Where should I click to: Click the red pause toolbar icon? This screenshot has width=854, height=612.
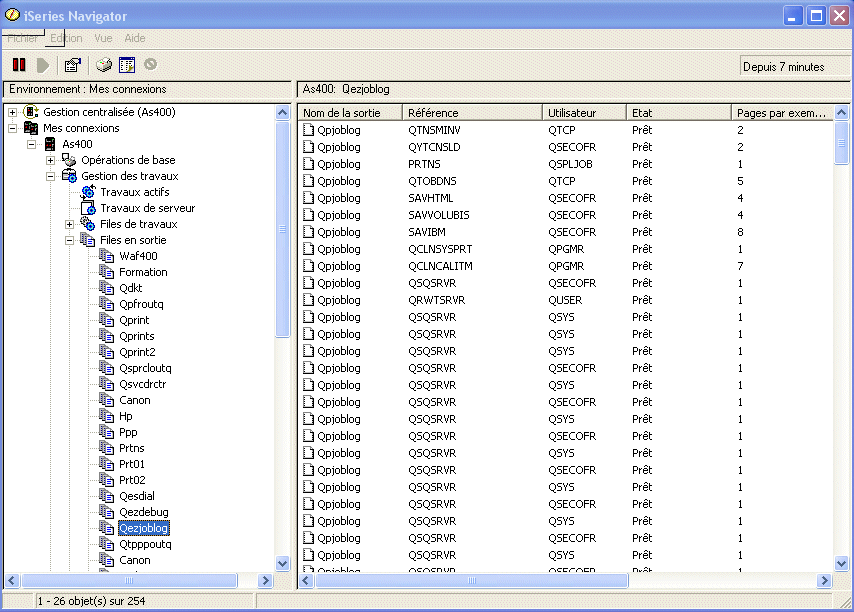pos(19,65)
